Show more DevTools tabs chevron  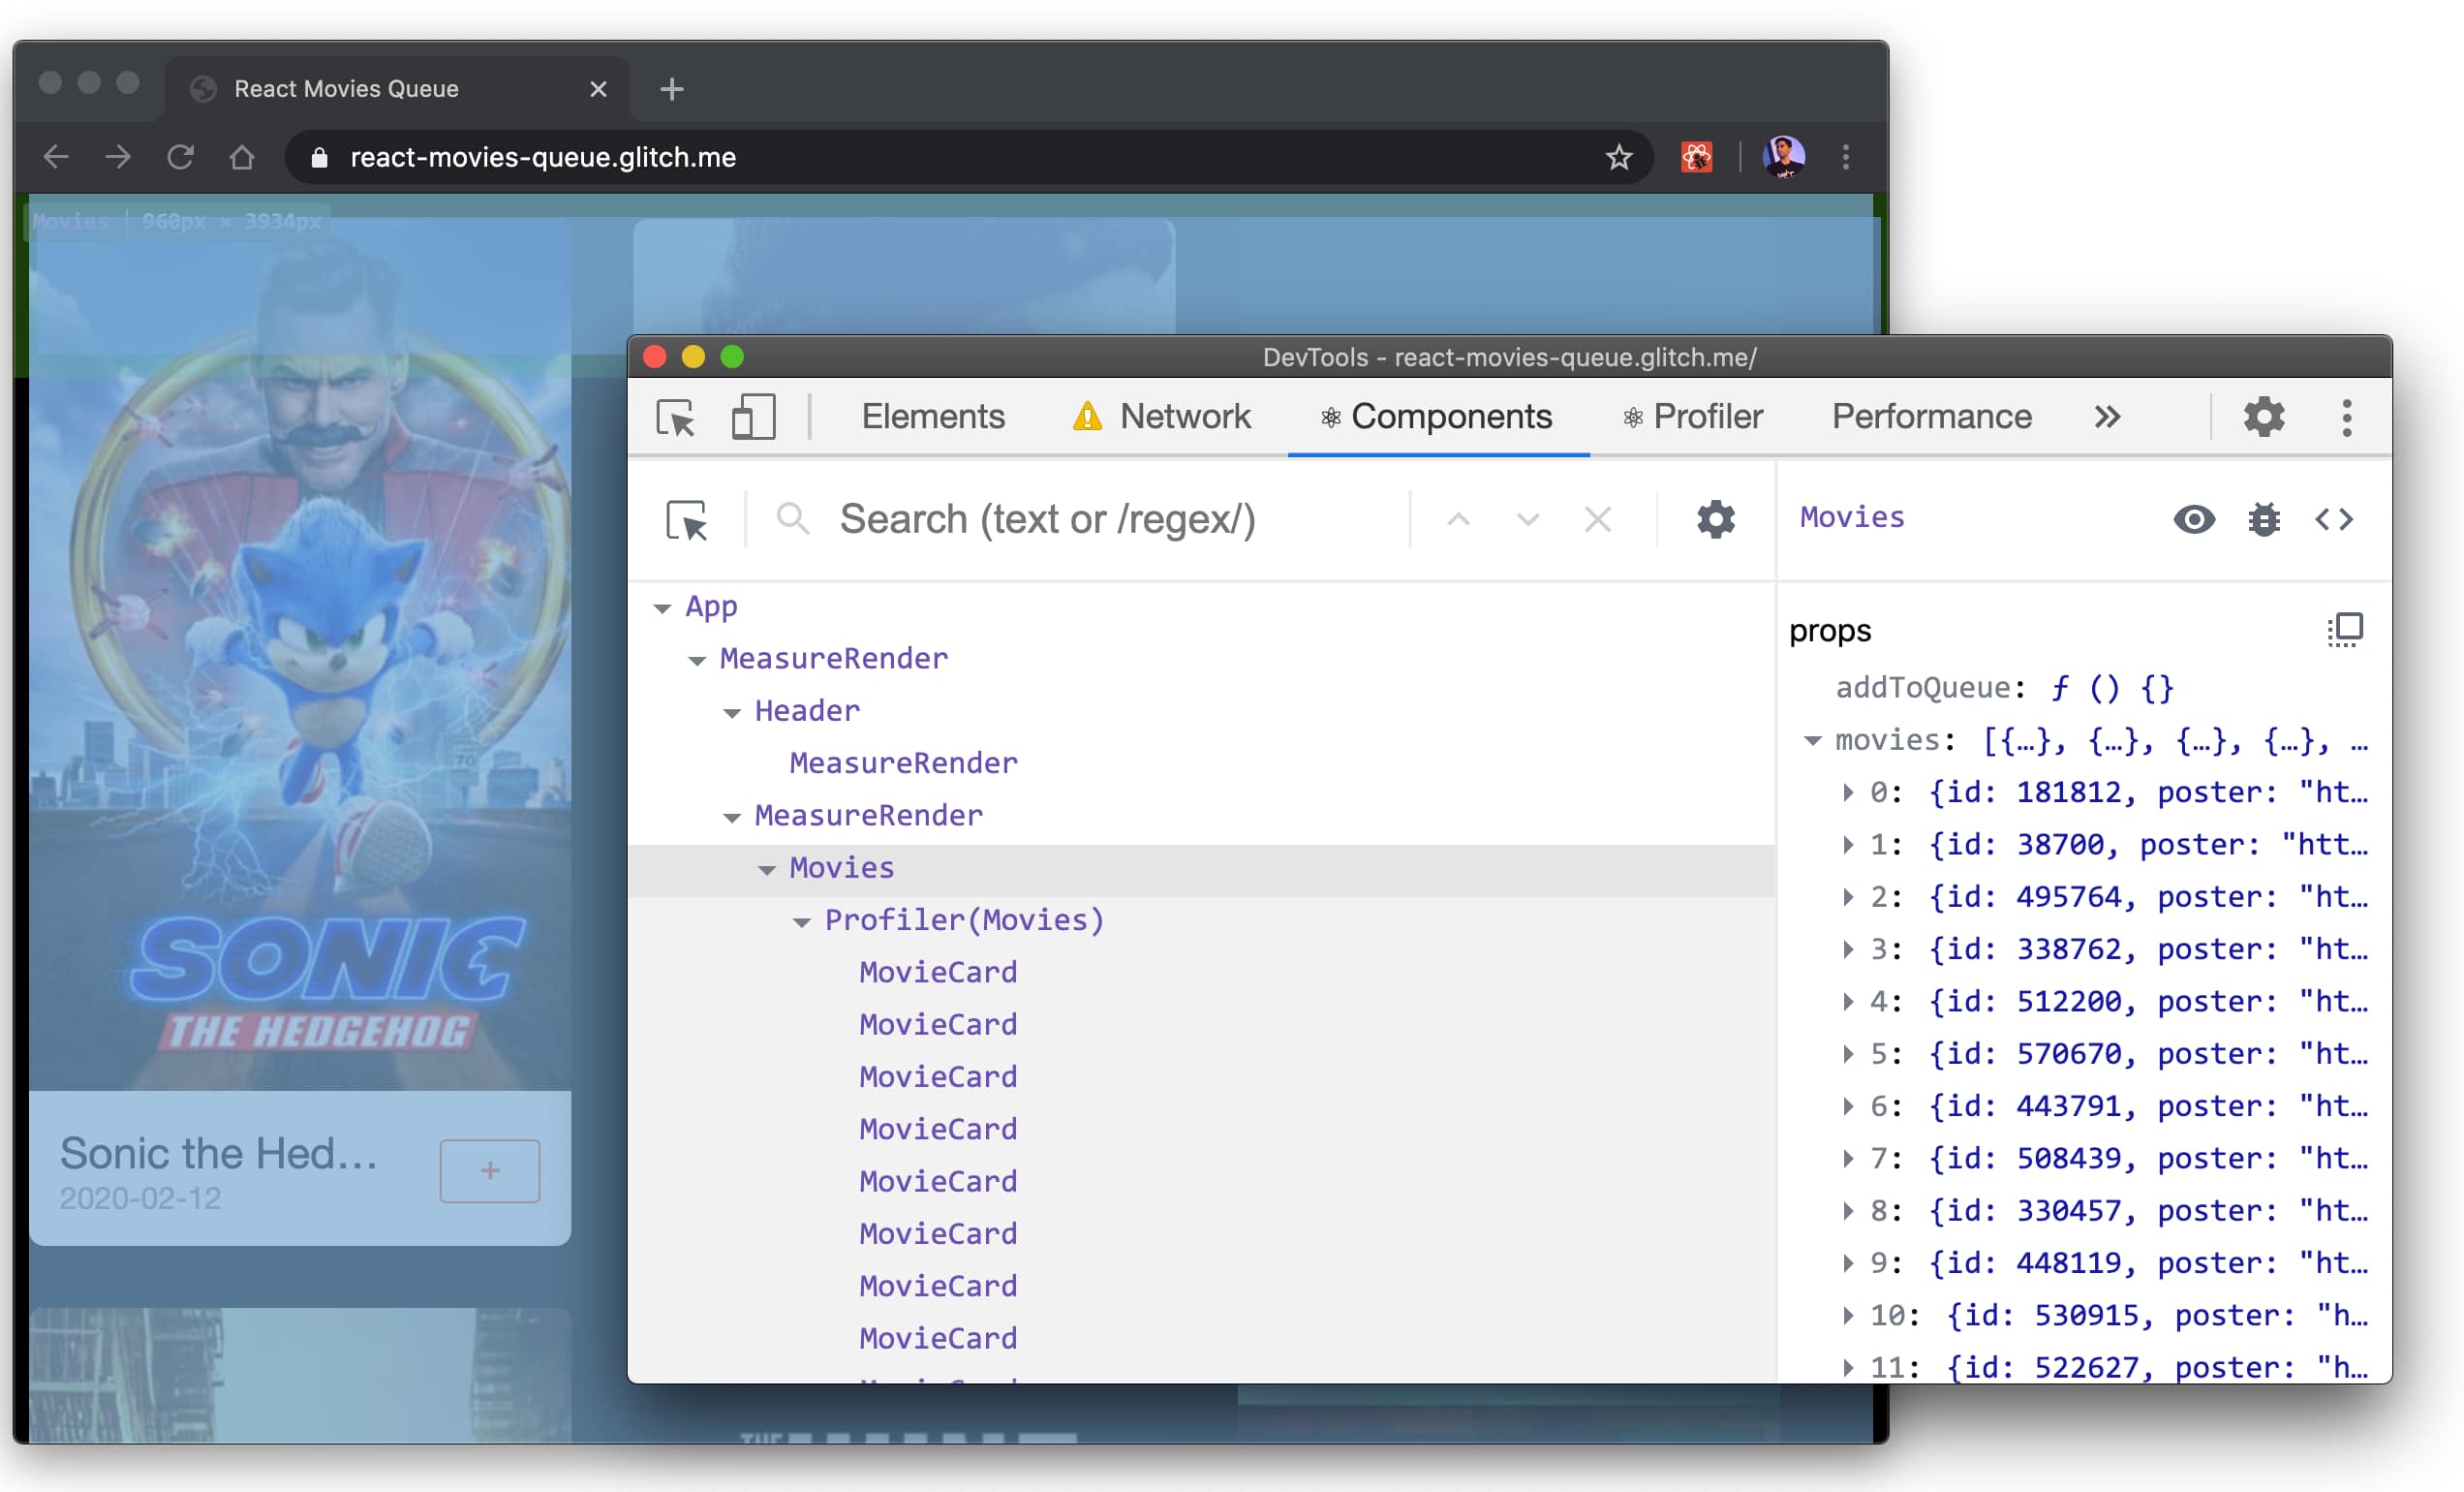(2107, 417)
